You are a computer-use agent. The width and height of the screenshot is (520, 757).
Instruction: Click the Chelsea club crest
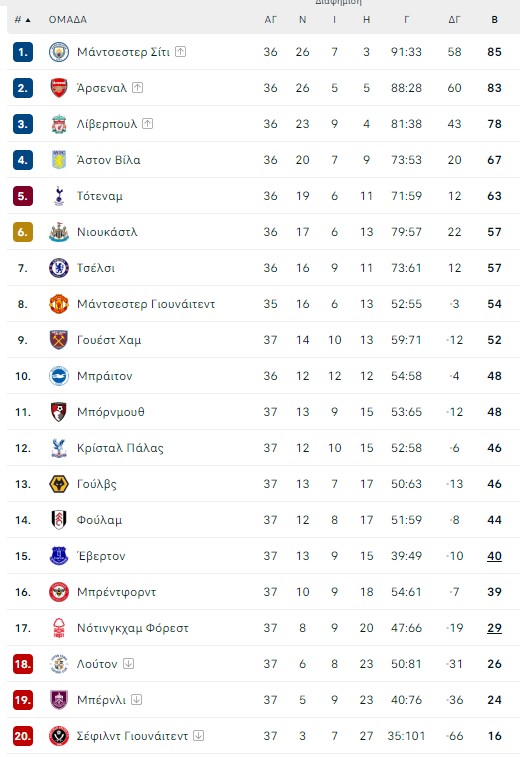pos(59,268)
